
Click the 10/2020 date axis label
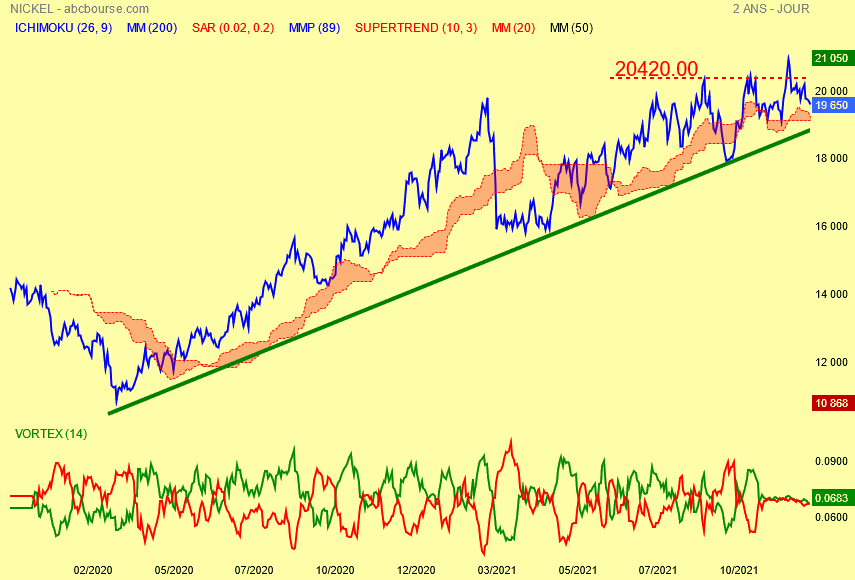click(335, 570)
